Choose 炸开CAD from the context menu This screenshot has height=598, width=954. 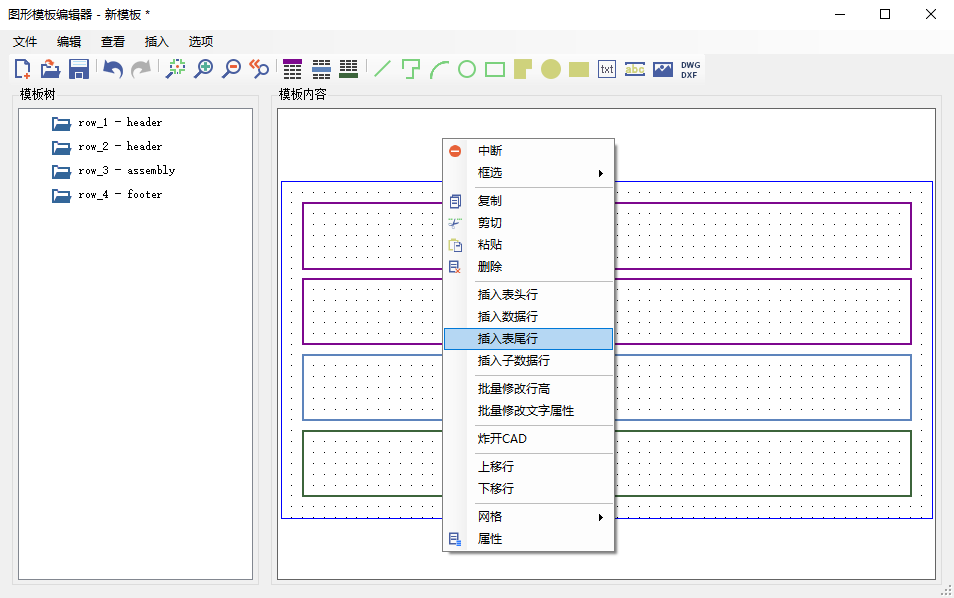528,439
